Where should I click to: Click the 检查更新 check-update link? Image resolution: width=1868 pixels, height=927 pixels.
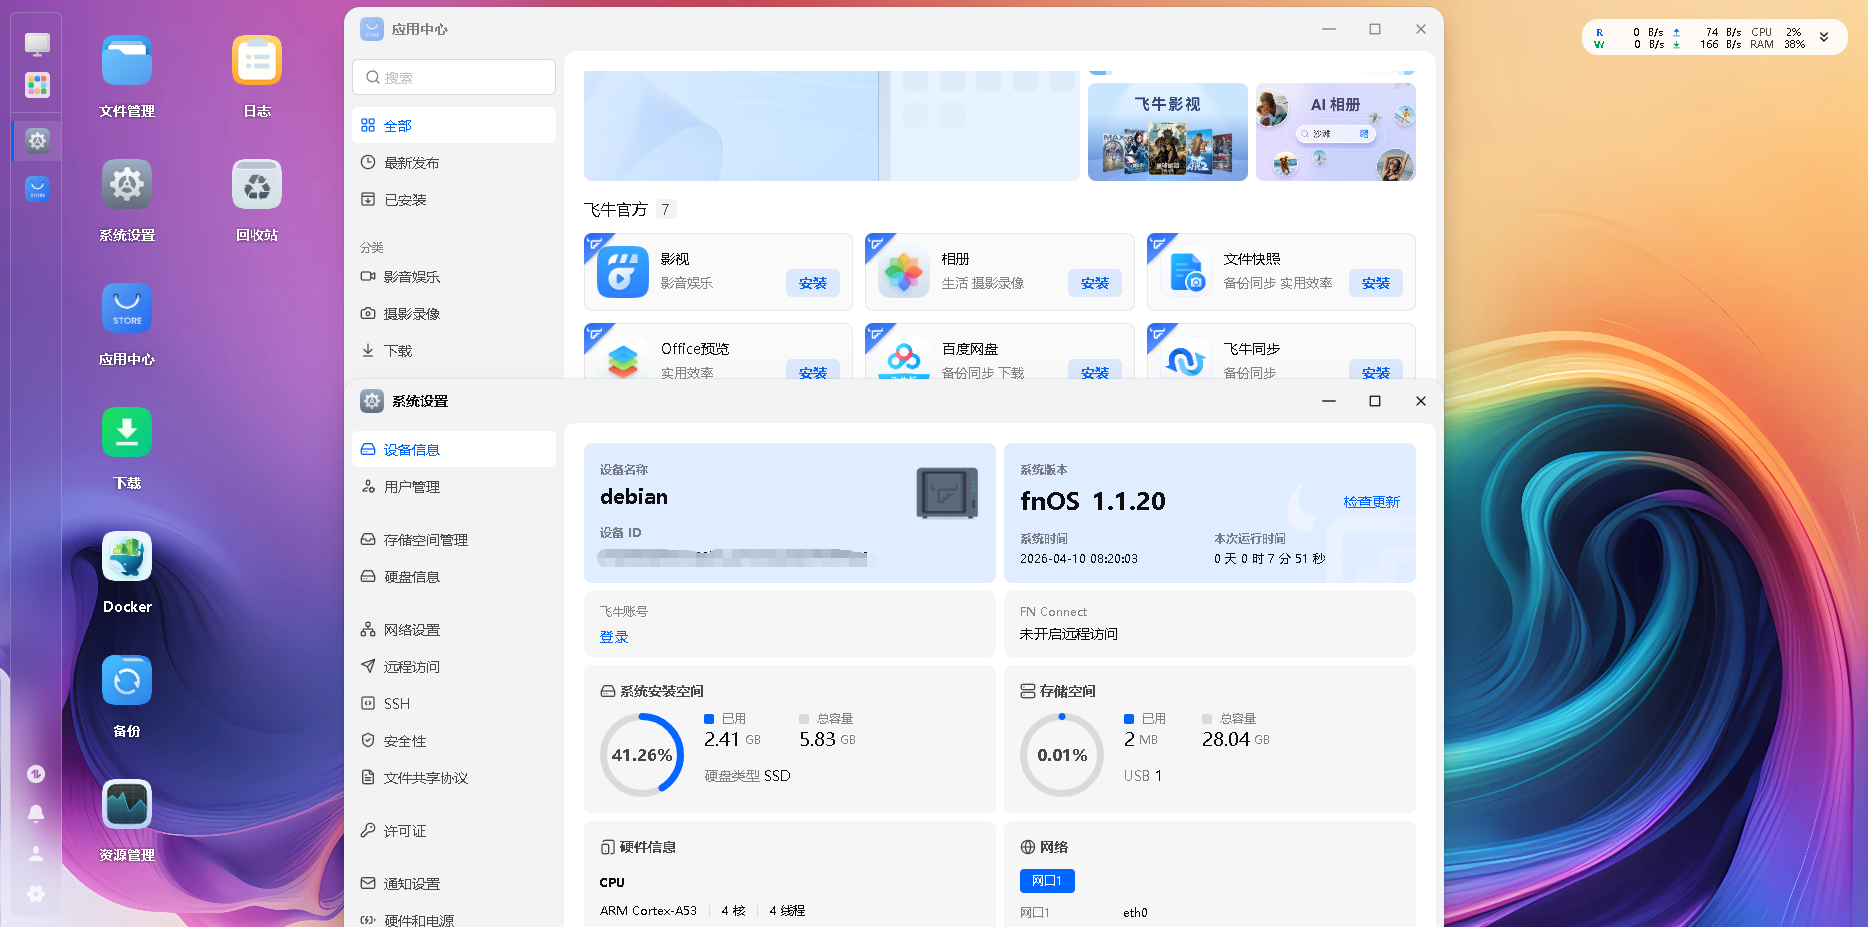click(1372, 502)
